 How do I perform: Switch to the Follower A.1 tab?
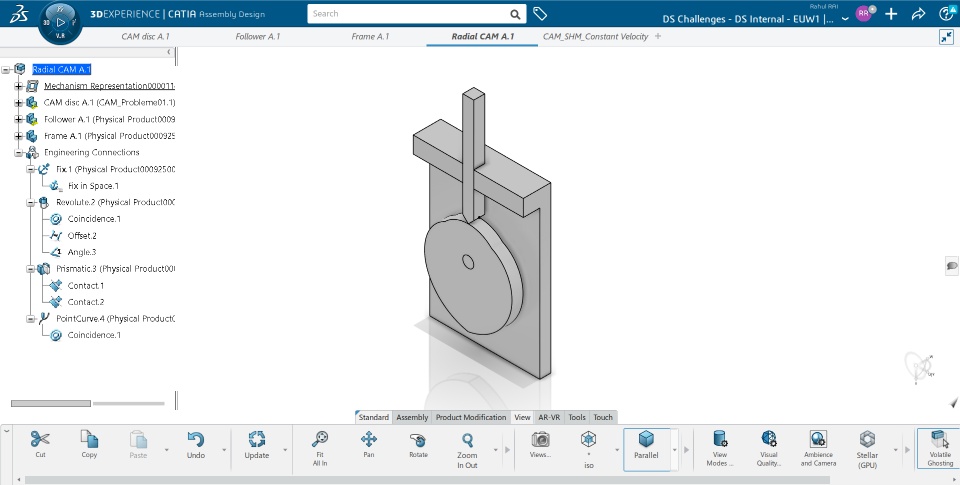click(258, 37)
